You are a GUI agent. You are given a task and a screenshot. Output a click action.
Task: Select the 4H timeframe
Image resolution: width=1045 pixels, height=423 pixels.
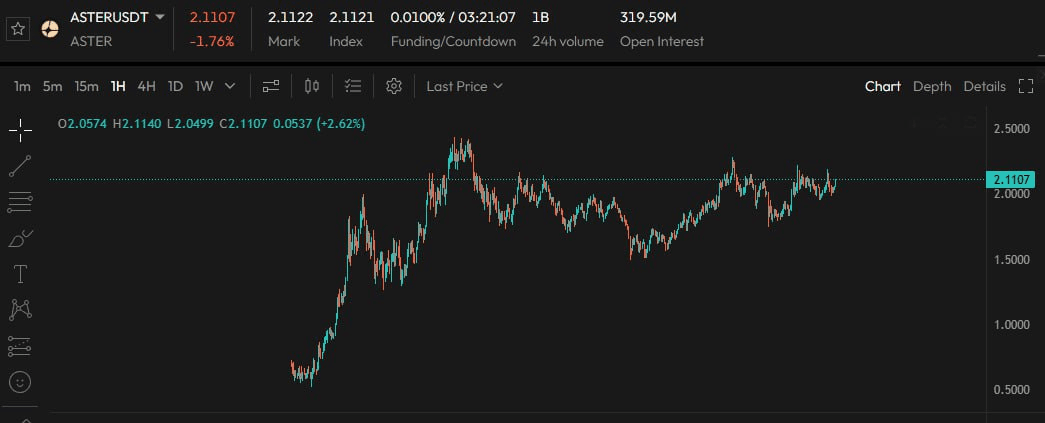(x=146, y=86)
